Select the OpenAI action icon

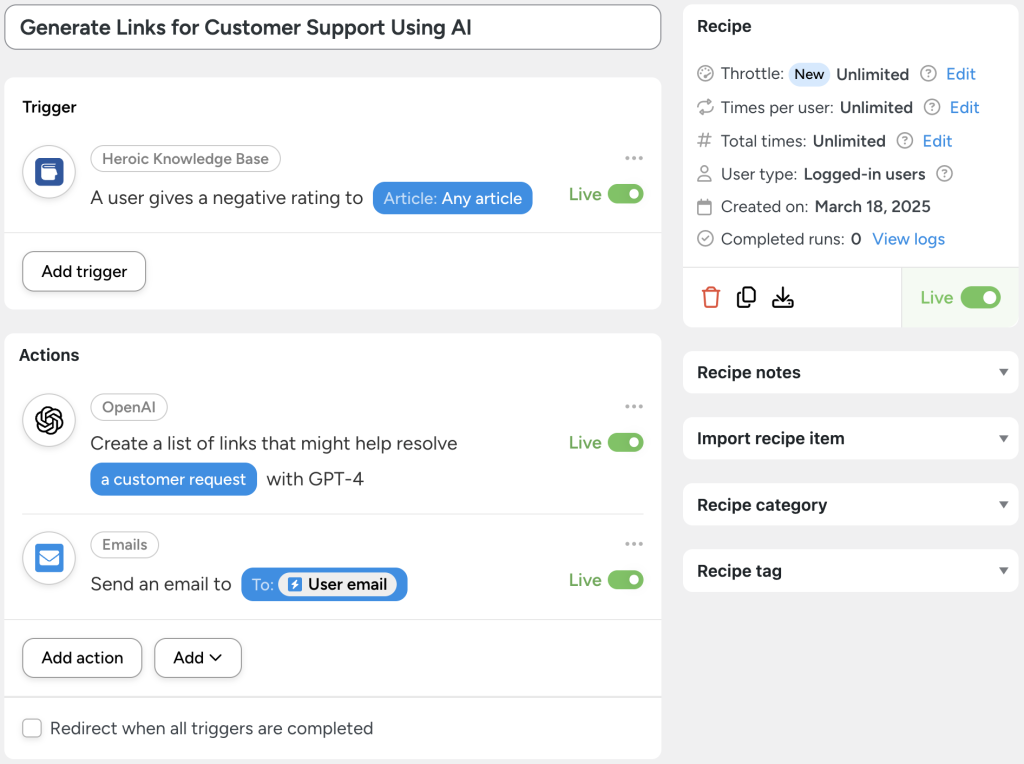48,420
